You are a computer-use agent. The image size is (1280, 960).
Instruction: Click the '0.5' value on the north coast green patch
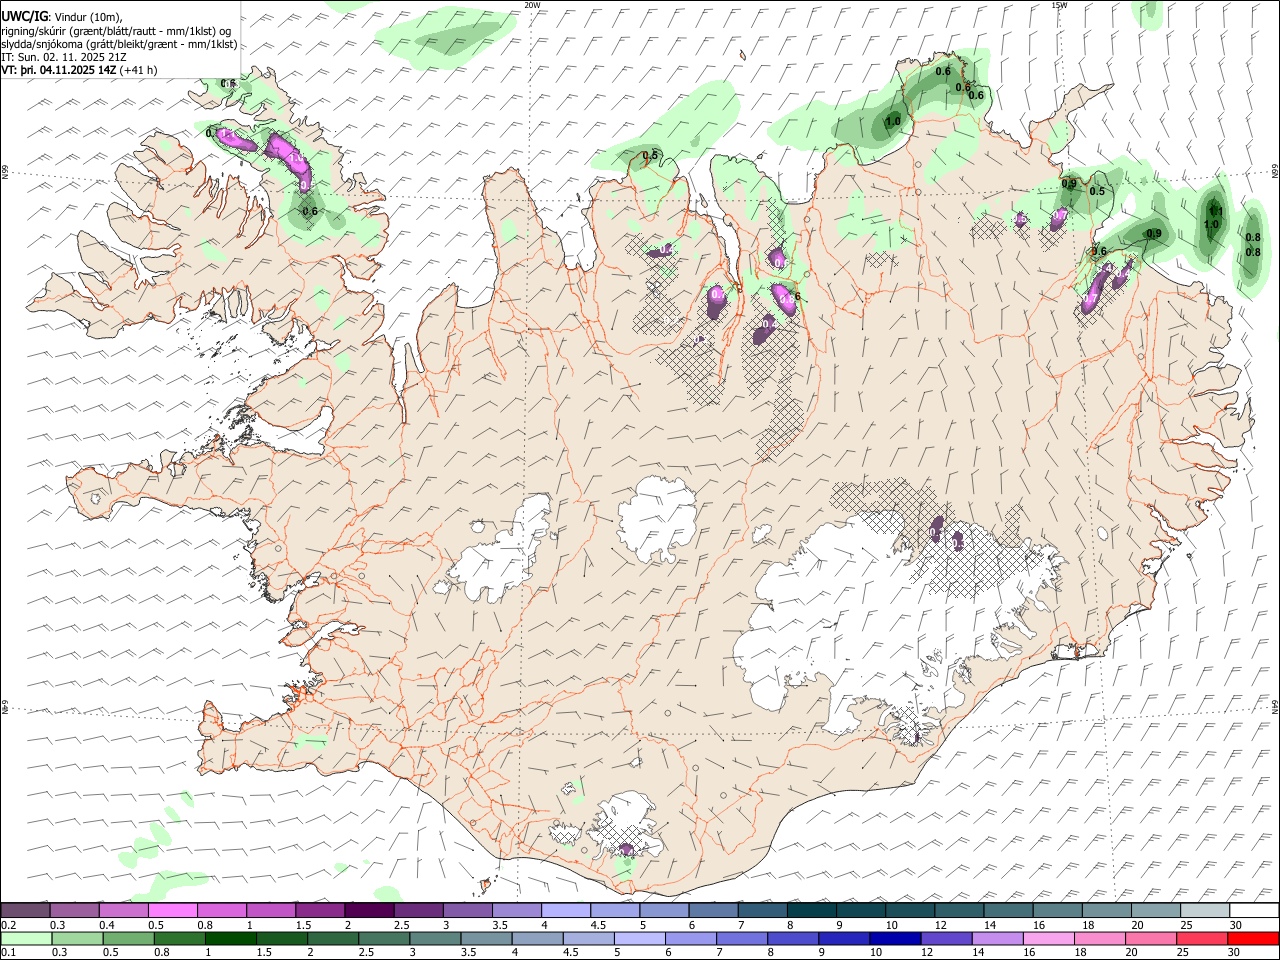point(650,155)
